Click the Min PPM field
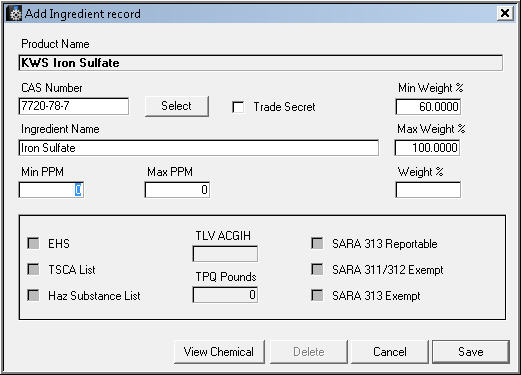The width and height of the screenshot is (521, 375). [x=51, y=190]
